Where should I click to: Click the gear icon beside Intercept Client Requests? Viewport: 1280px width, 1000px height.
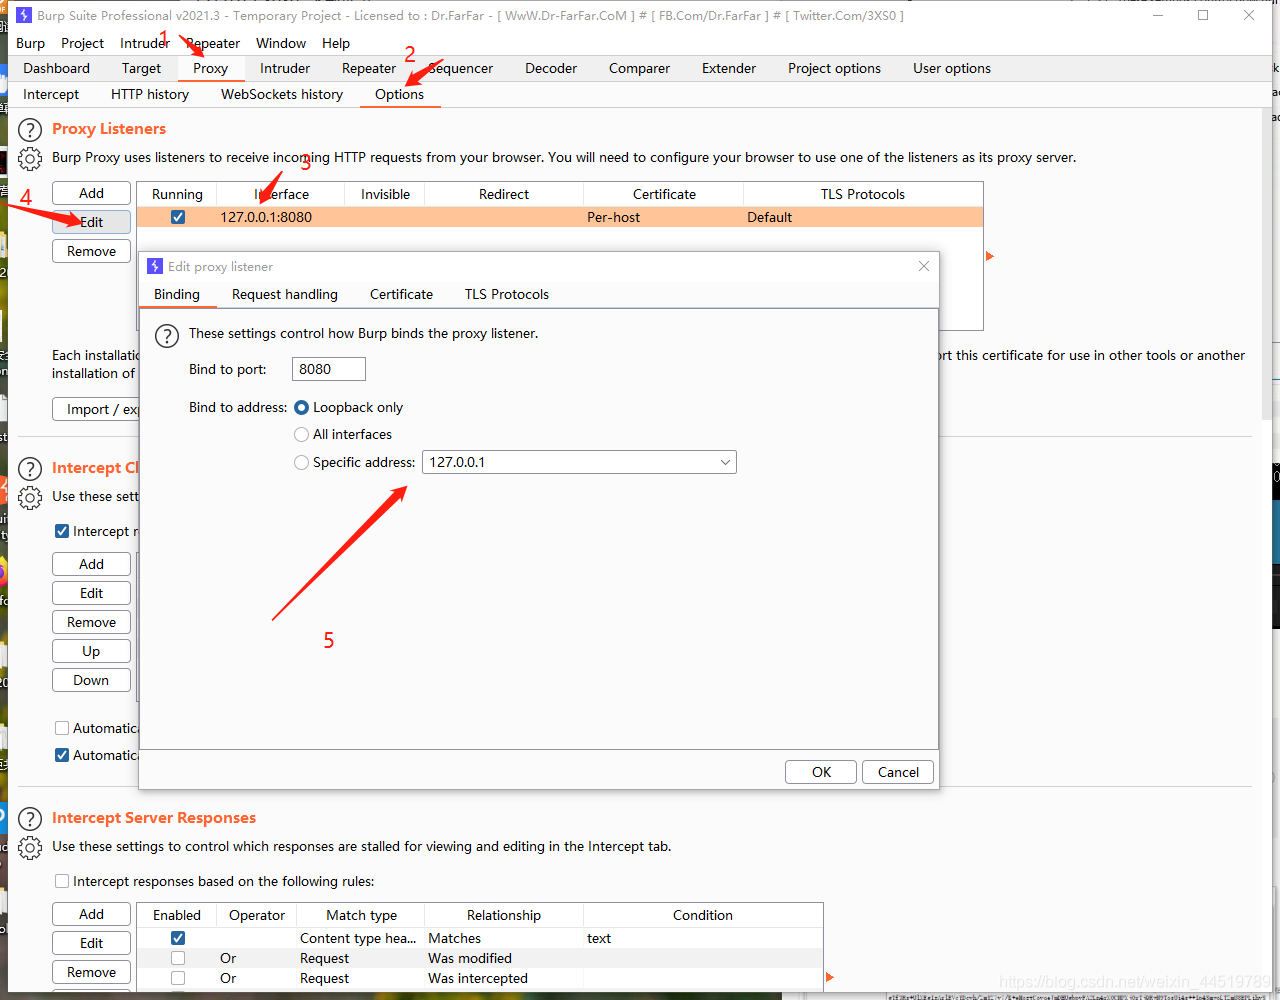tap(29, 497)
